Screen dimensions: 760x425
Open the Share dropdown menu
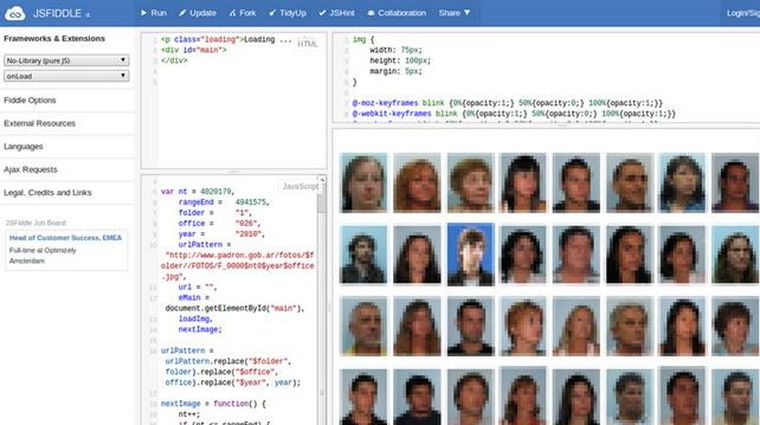click(454, 13)
